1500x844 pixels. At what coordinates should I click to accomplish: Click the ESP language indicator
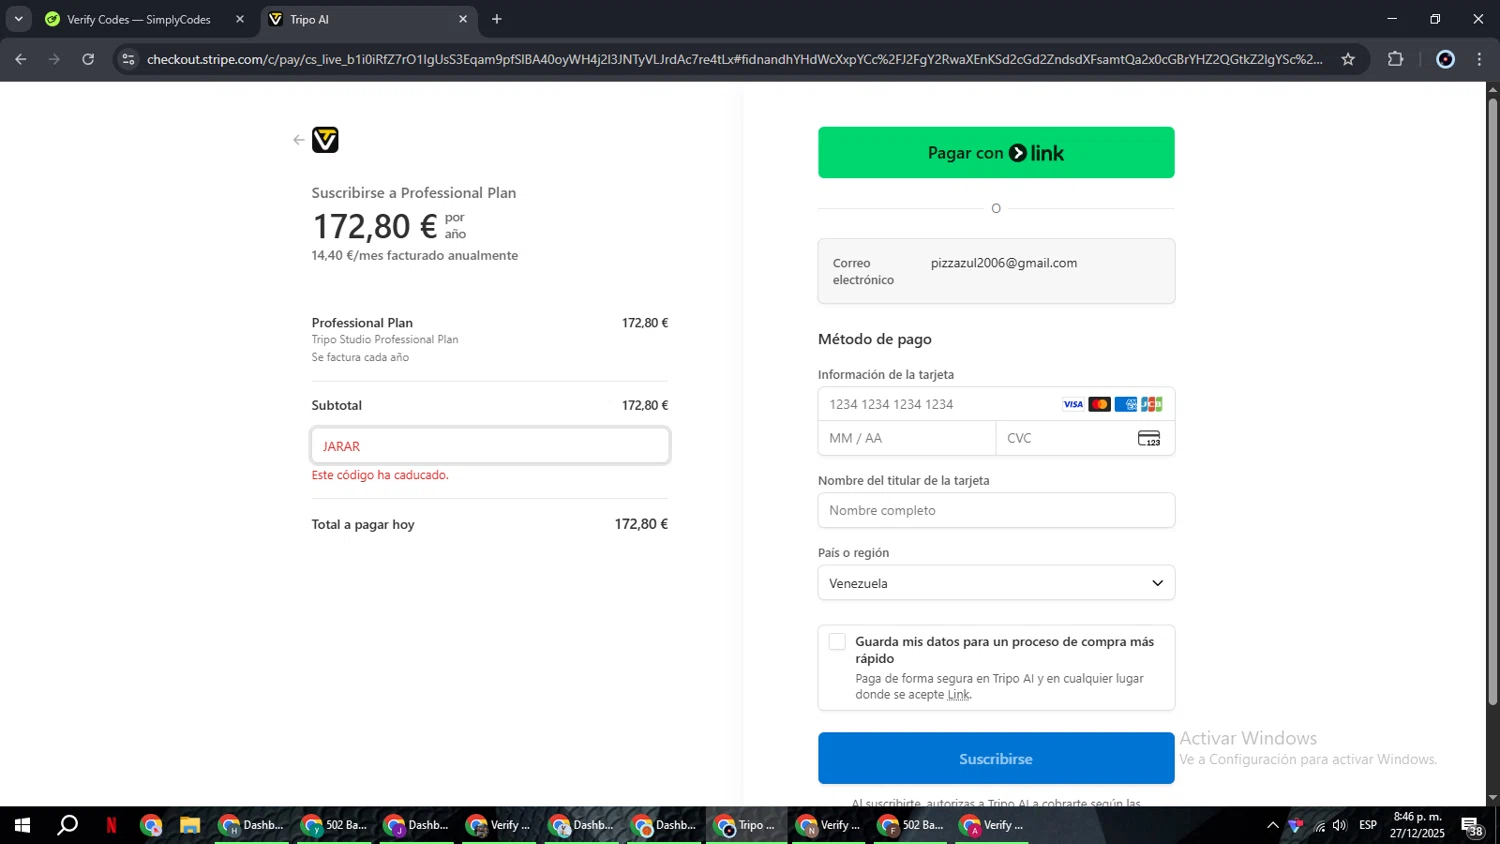coord(1368,825)
